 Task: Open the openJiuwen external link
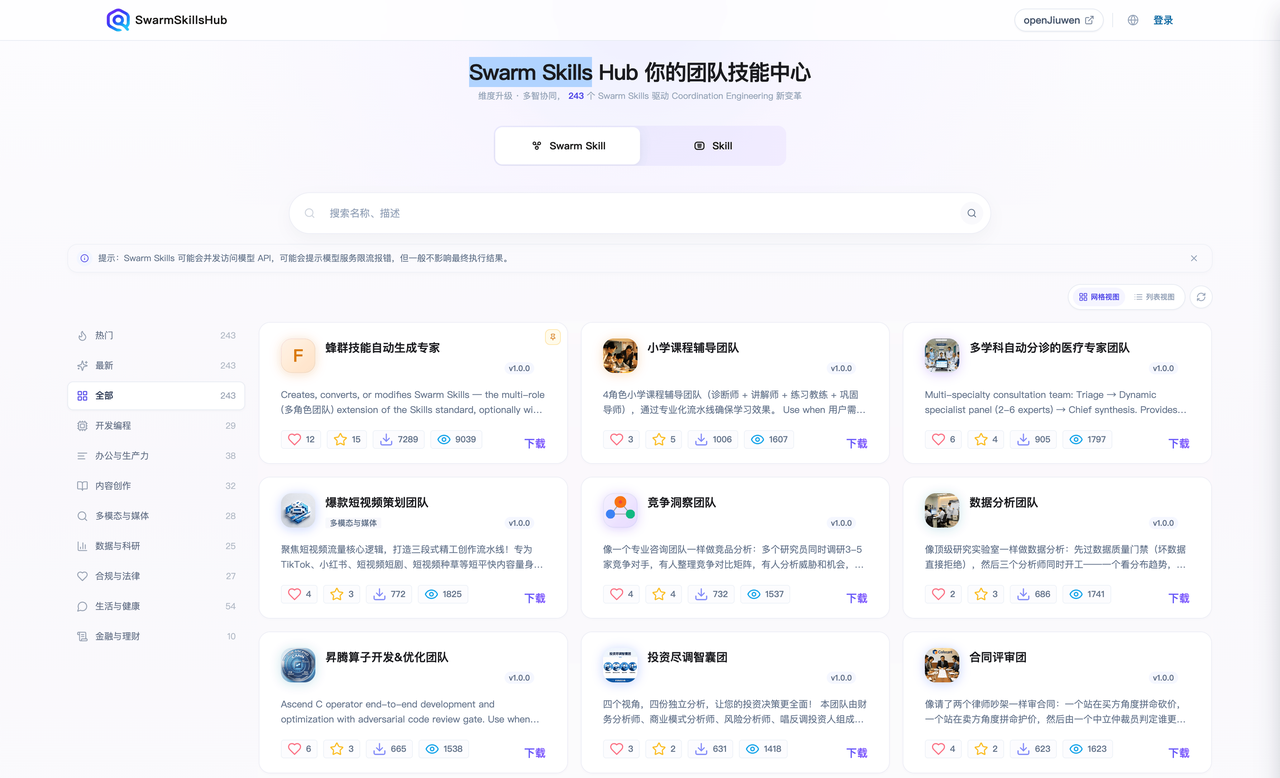point(1059,20)
